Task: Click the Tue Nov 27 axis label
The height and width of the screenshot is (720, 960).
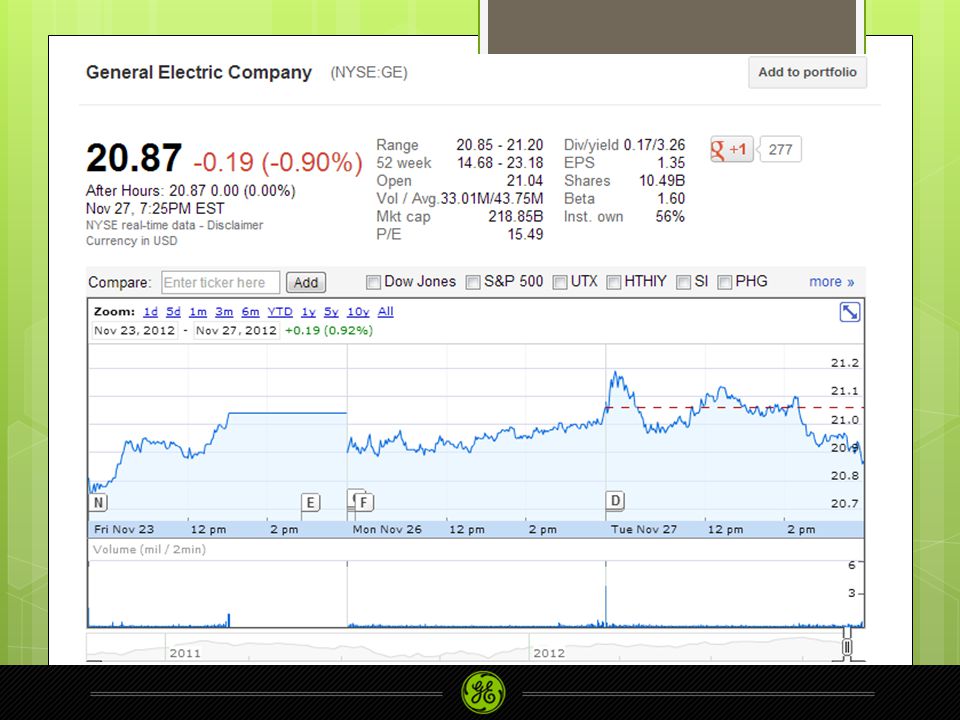Action: click(x=643, y=529)
